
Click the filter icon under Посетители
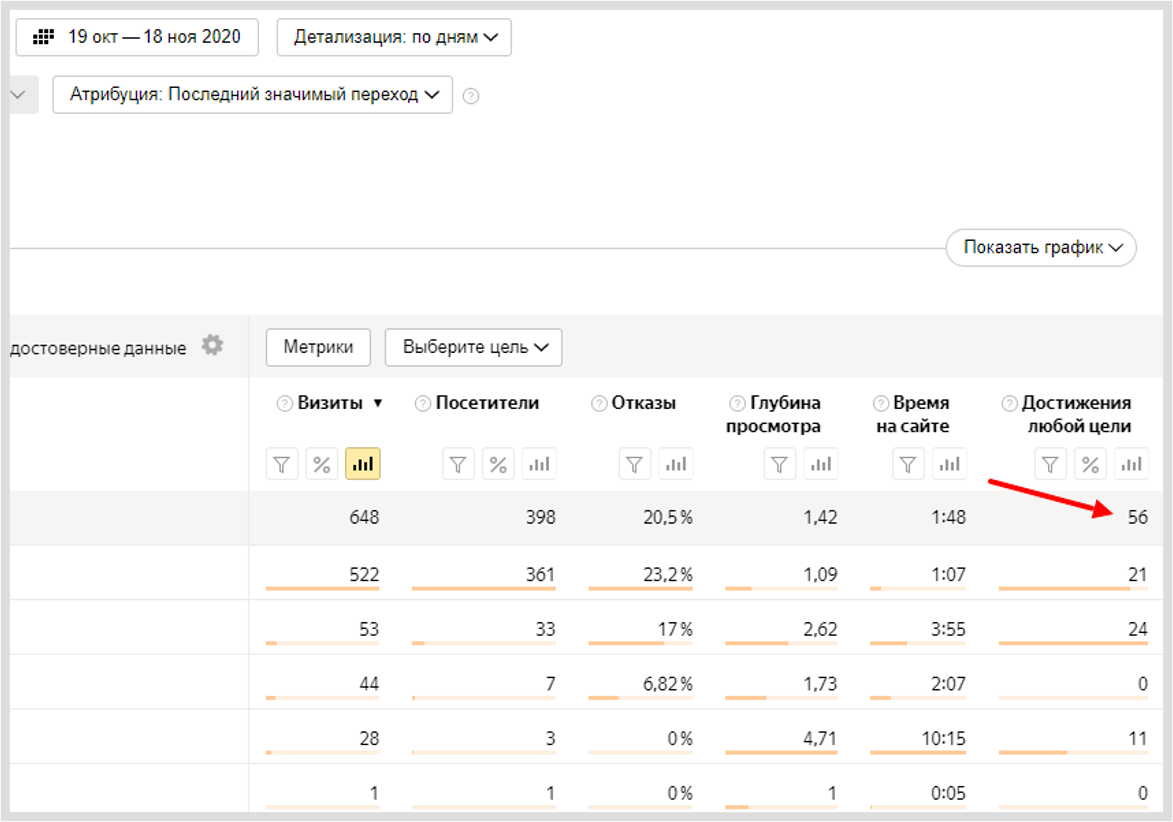pos(459,464)
